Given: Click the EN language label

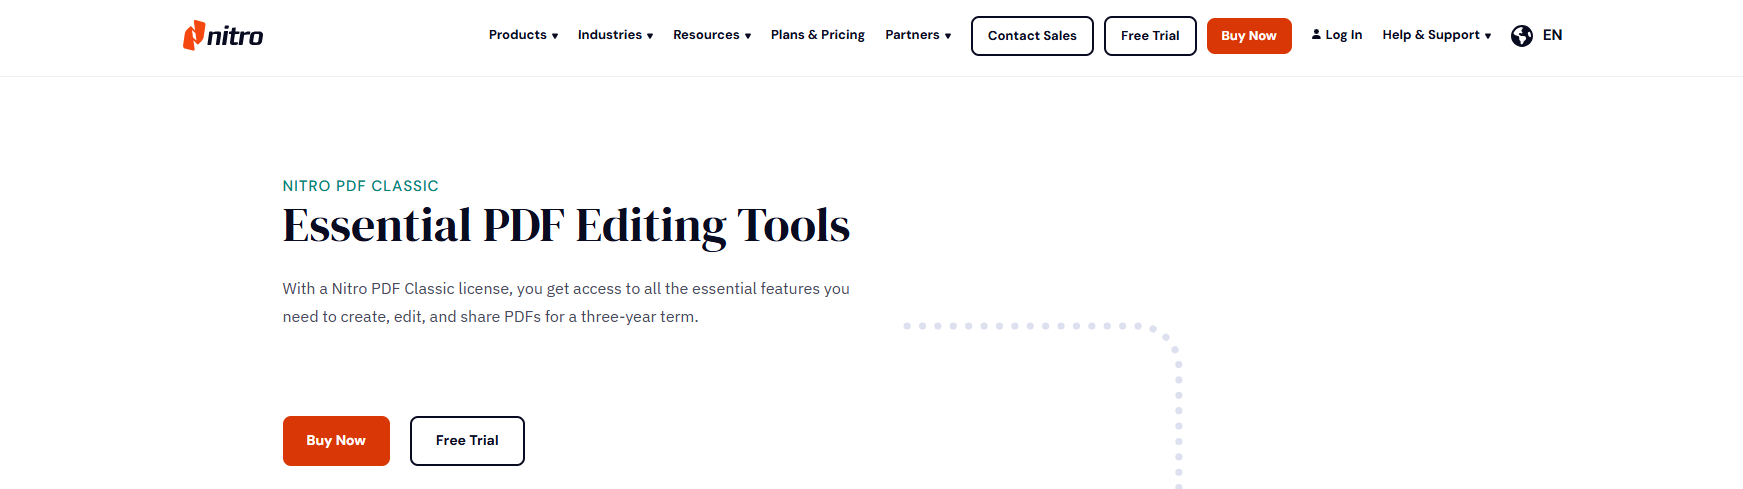Looking at the screenshot, I should (x=1552, y=35).
